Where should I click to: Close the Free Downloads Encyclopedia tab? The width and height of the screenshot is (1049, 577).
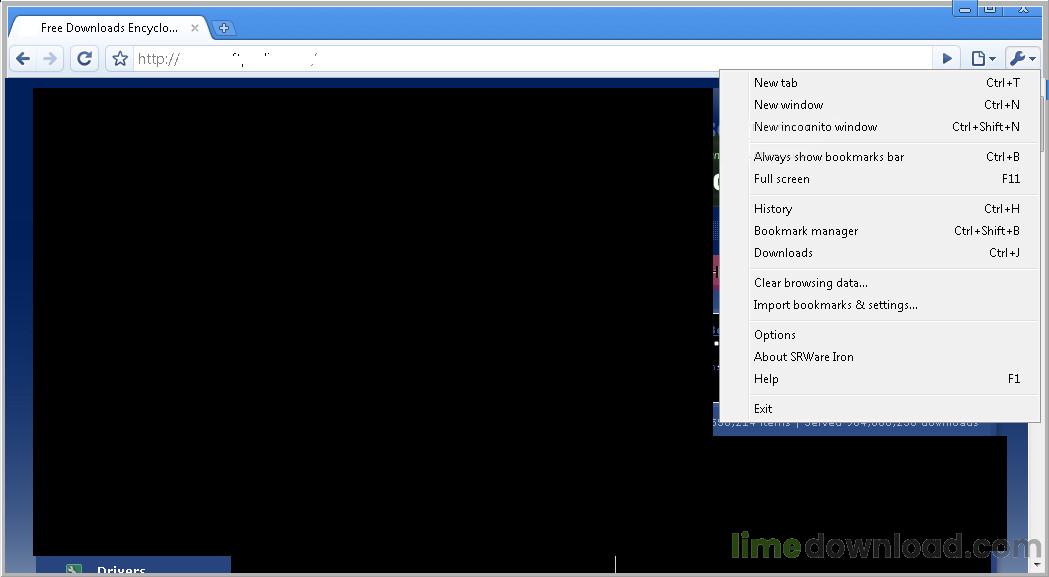[195, 28]
